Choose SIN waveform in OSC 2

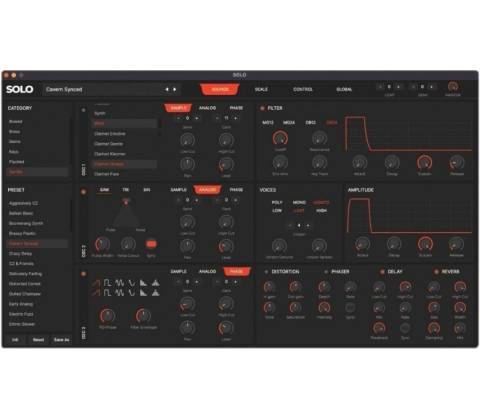tap(147, 190)
